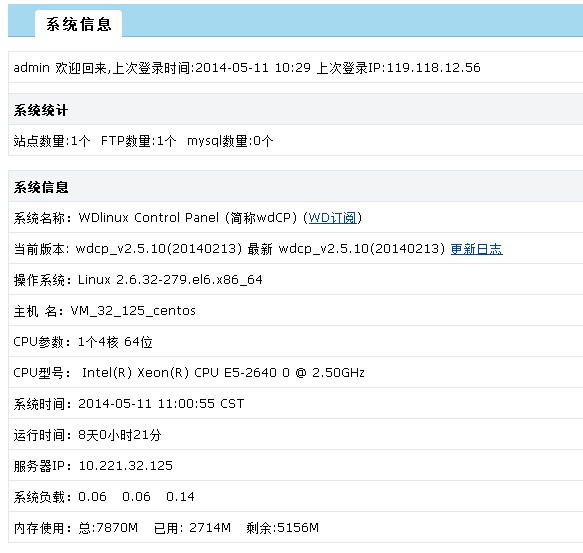Click the 系统时间 value row
Screen dimensions: 583x553
(296, 404)
